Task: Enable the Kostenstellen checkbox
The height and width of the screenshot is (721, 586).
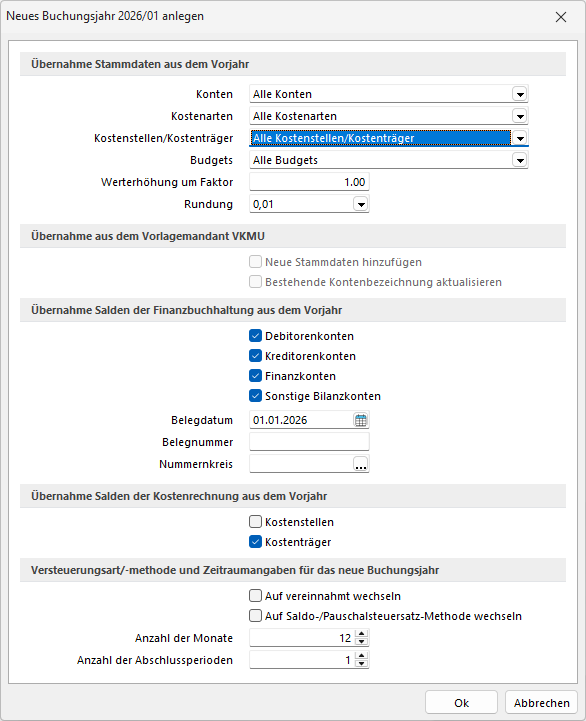Action: point(255,521)
